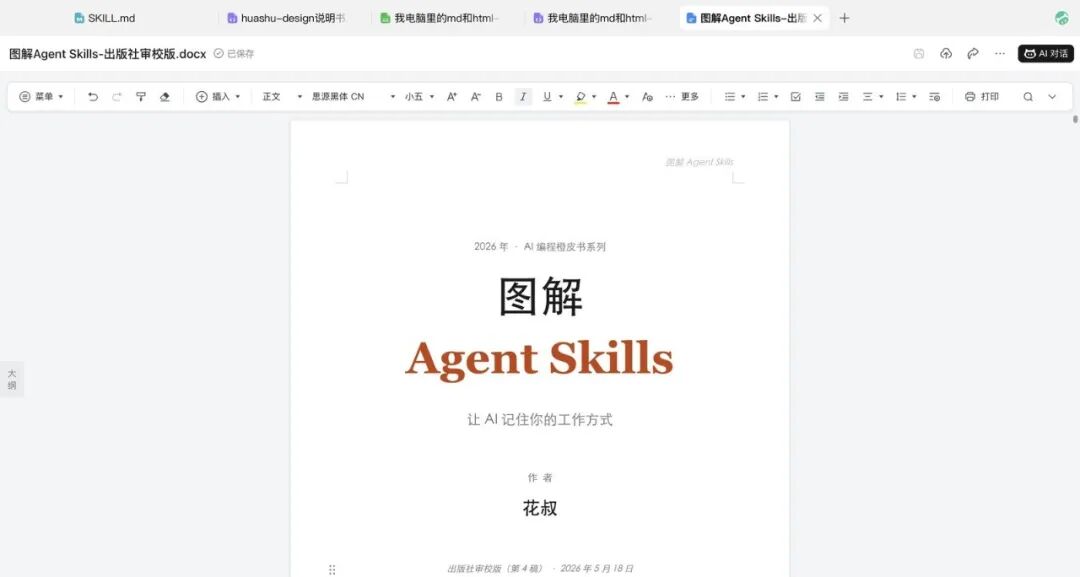Expand the alignment options arrow
Viewport: 1080px width, 577px height.
881,97
